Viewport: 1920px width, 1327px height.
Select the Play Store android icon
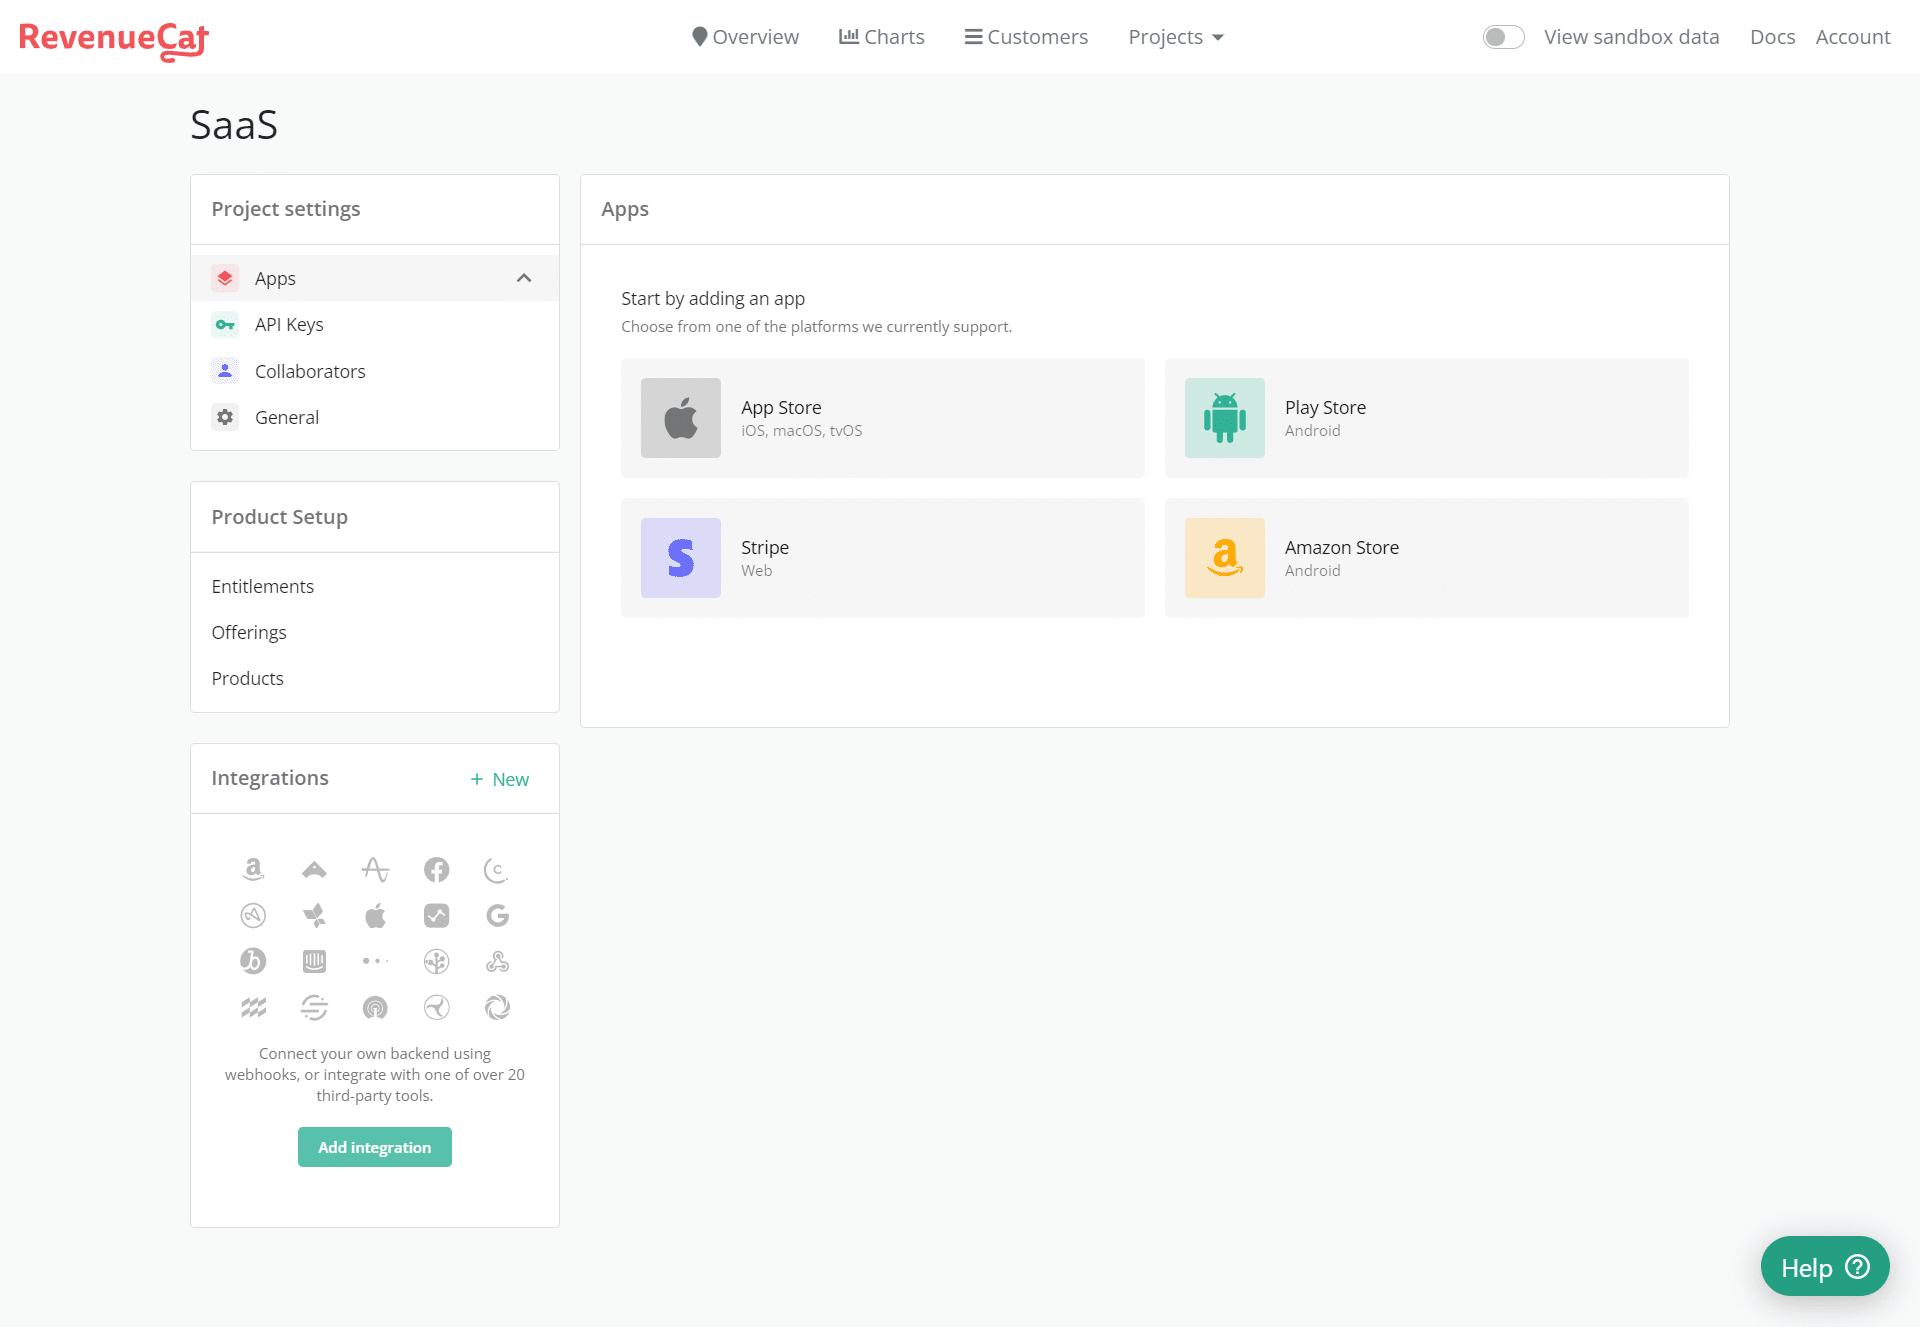tap(1225, 418)
